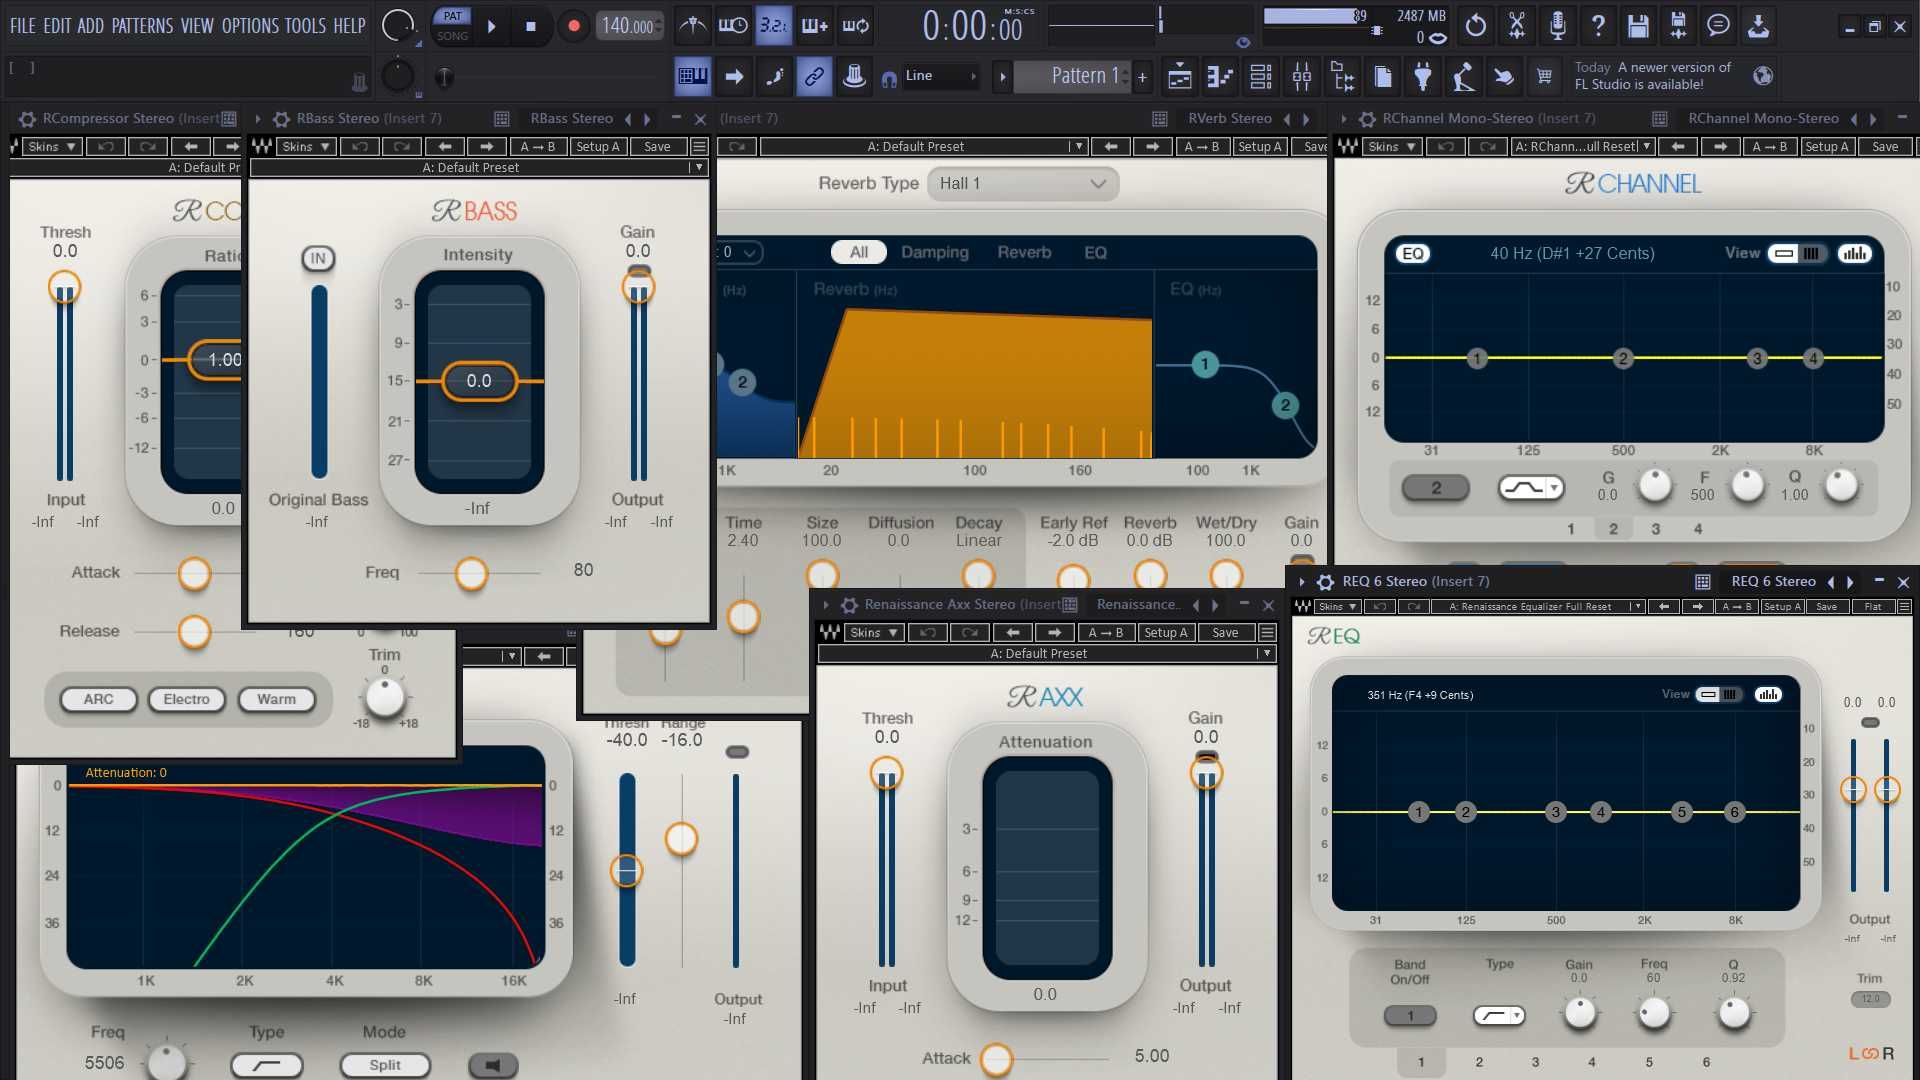
Task: Open Renaissance Axx Default Preset dropdown
Action: [1047, 654]
